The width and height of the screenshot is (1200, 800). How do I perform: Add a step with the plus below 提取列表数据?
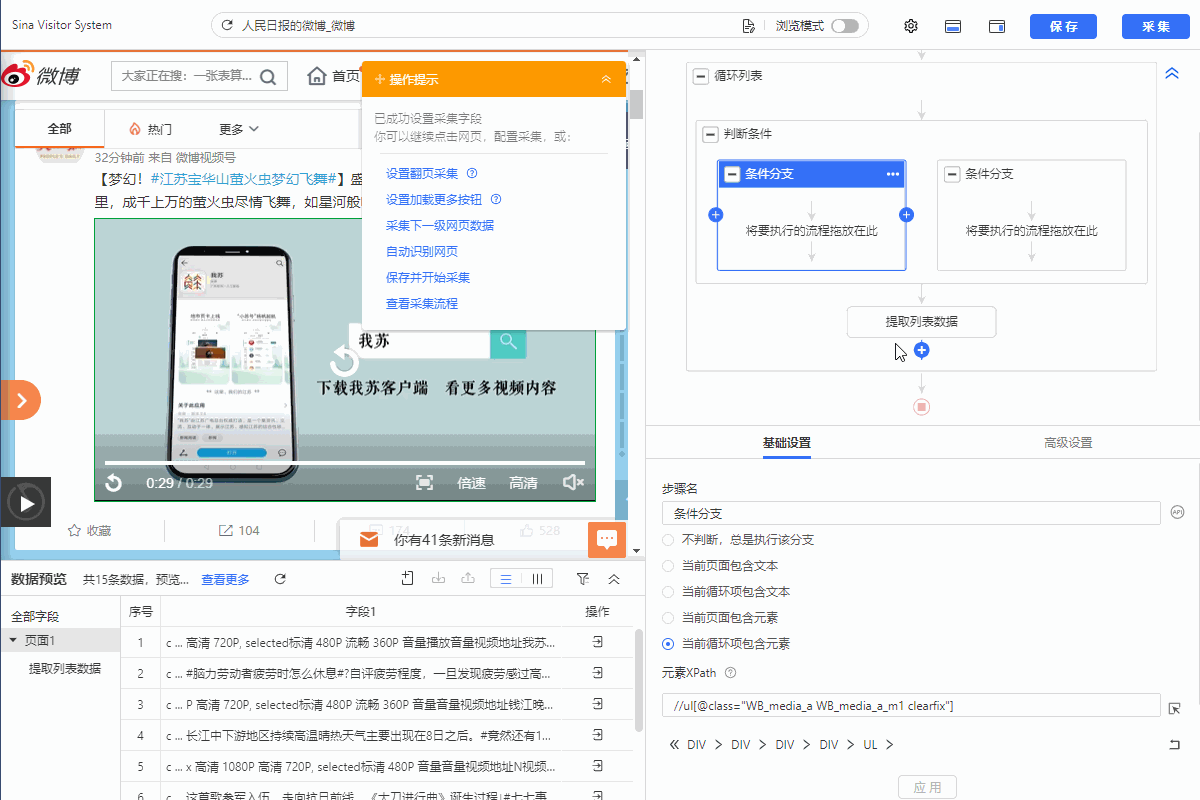point(922,350)
